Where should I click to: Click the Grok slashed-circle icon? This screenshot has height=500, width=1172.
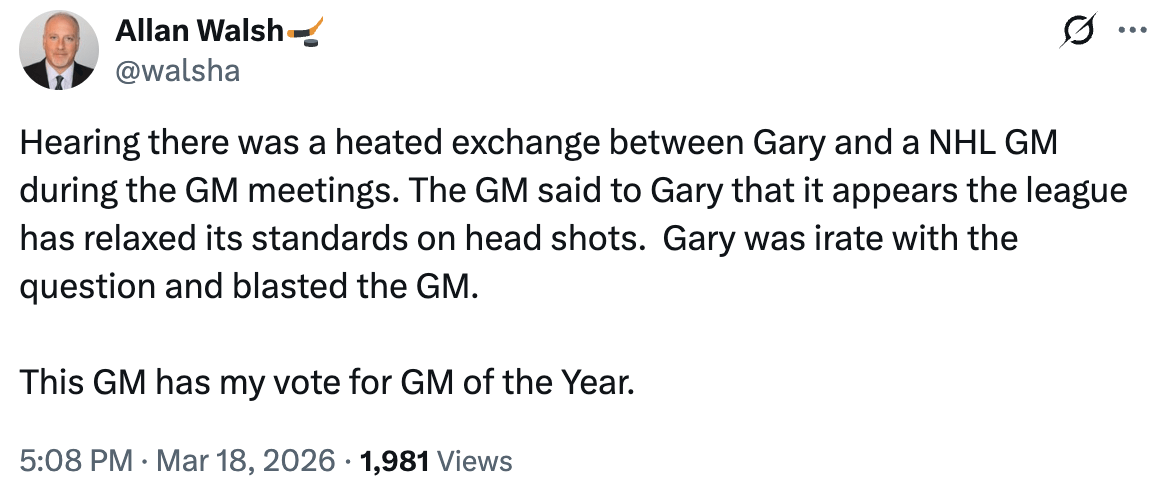point(1080,31)
